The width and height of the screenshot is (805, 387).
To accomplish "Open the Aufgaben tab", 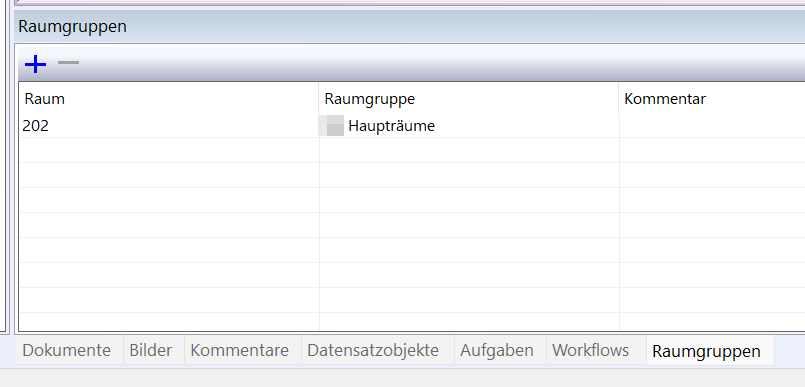I will pos(496,351).
